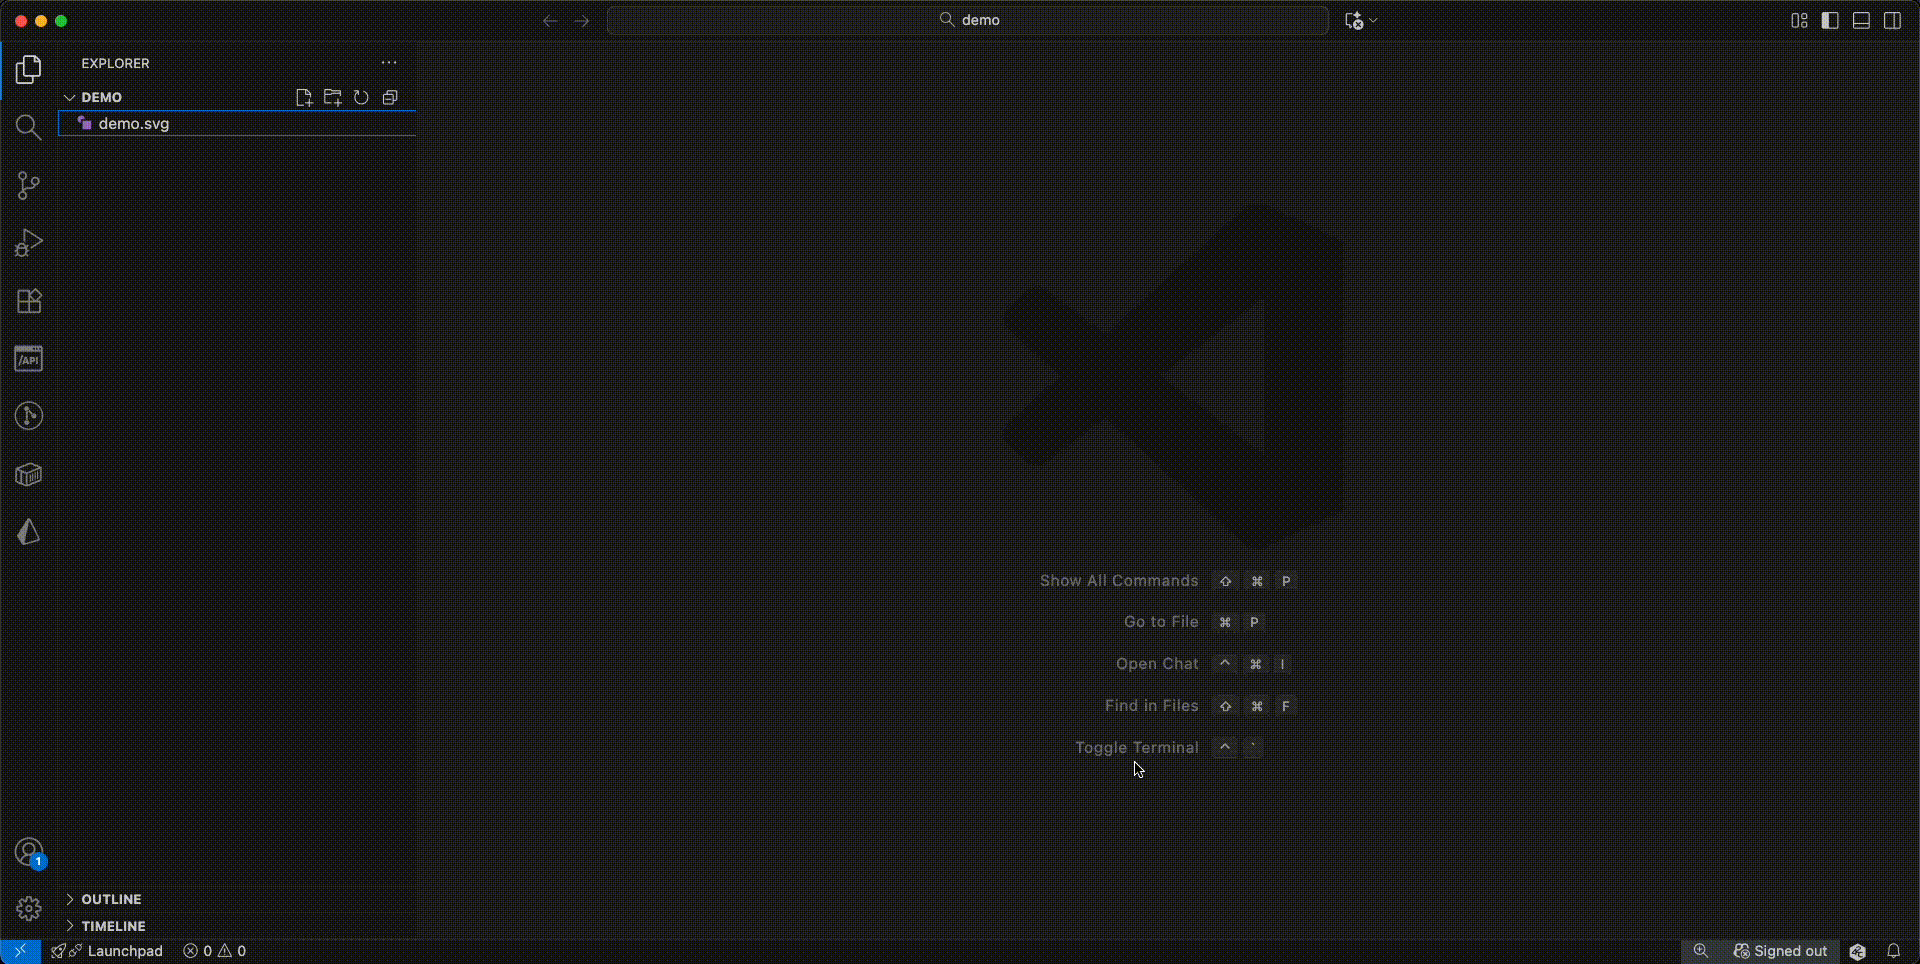This screenshot has height=964, width=1920.
Task: Open Explorer more actions ellipsis
Action: coord(389,63)
